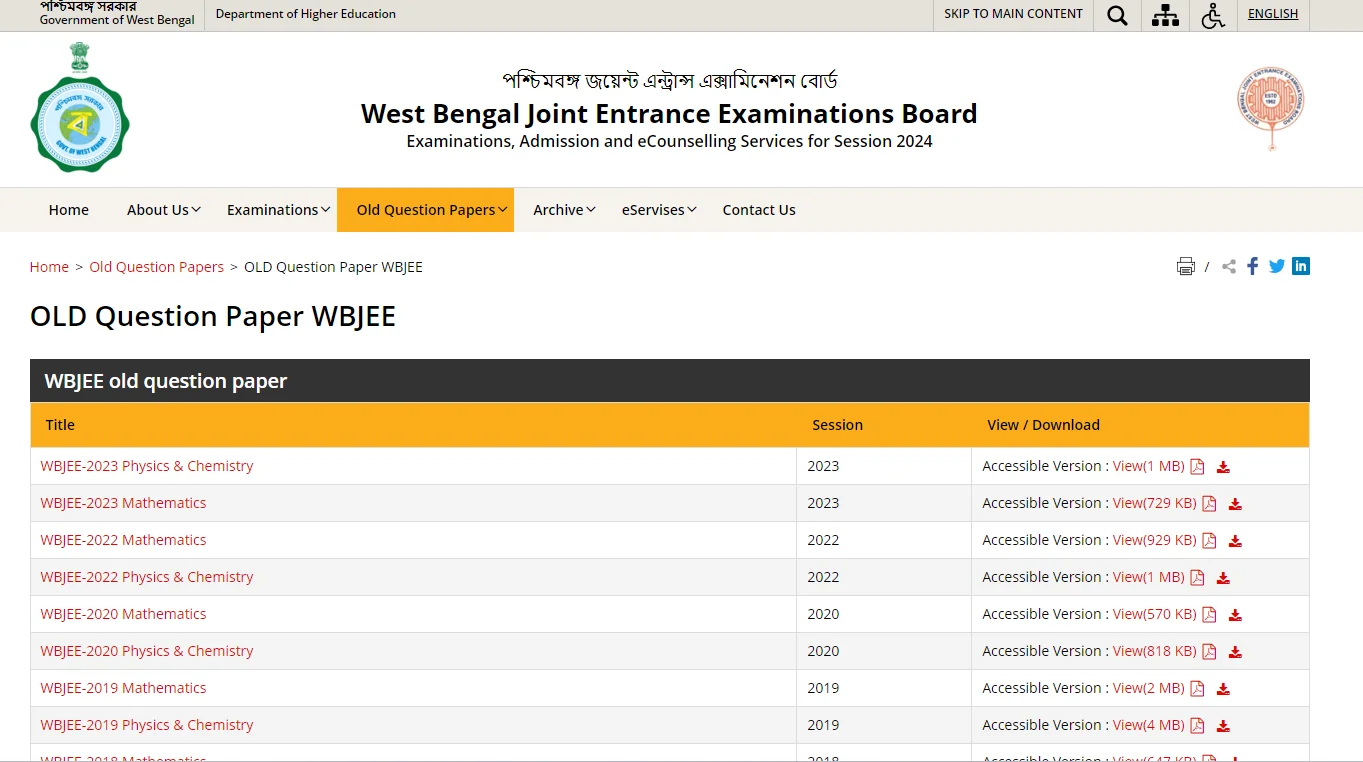
Task: Click the Title column header
Action: [x=60, y=425]
